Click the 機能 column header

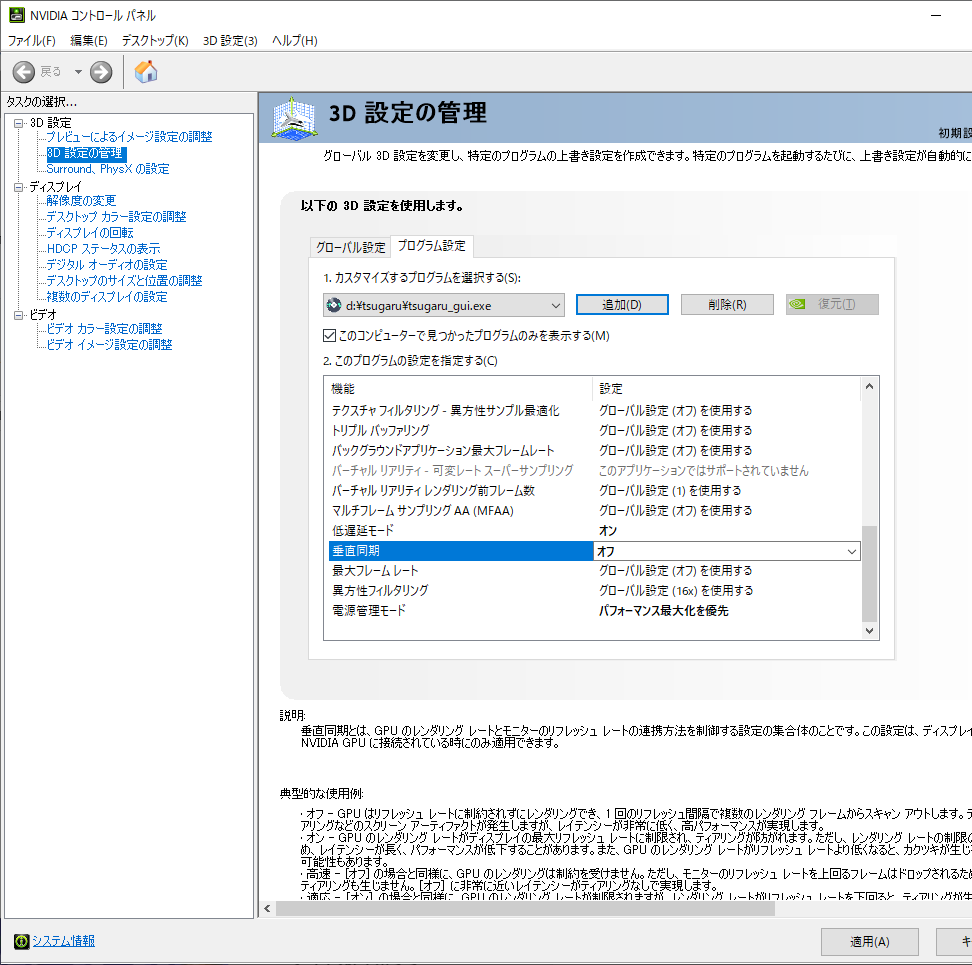(459, 389)
